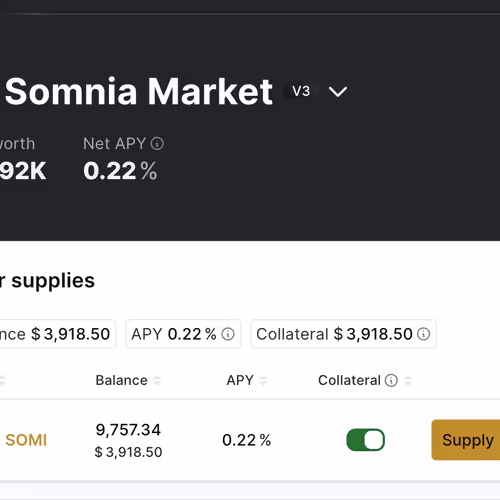500x500 pixels.
Task: Click the APY 0.22 % summary chip
Action: 183,334
